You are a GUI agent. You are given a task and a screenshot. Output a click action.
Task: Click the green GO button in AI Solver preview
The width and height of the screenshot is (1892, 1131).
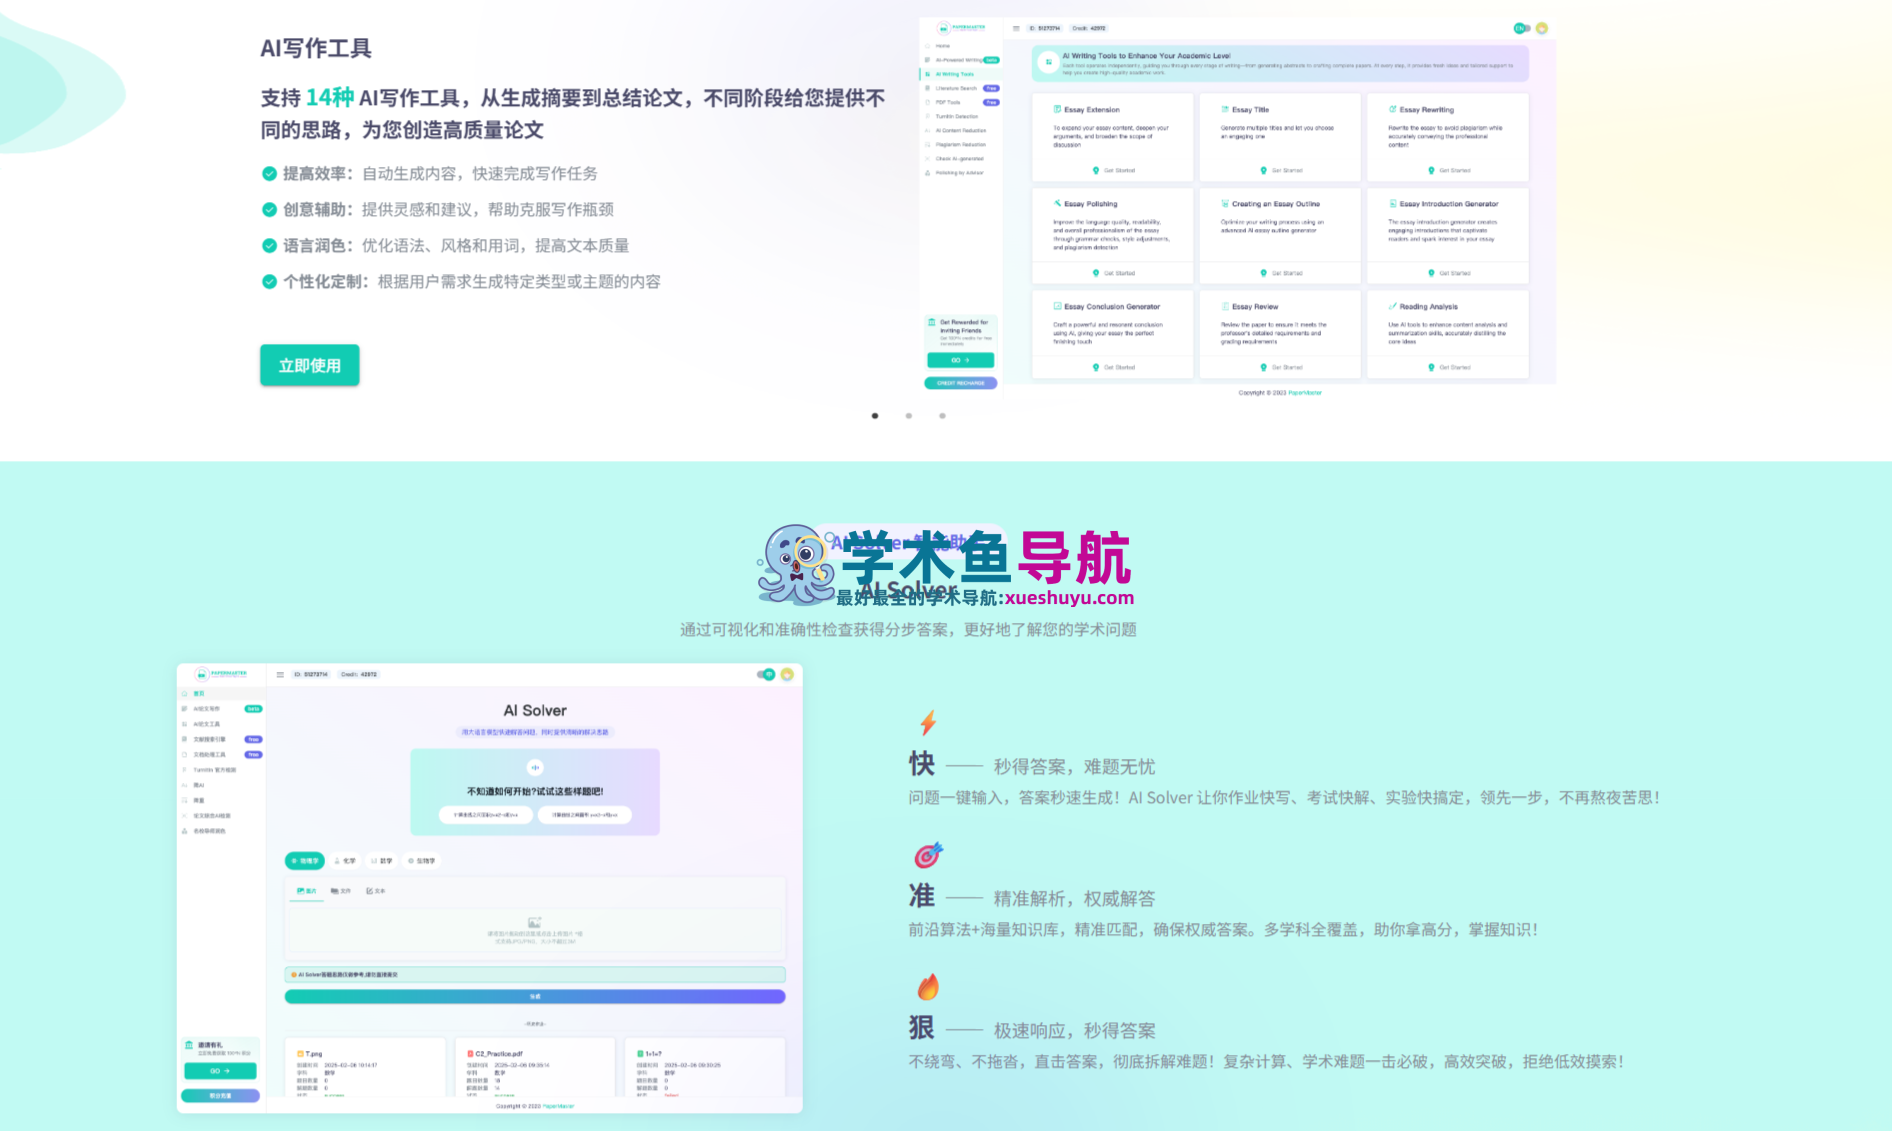[220, 1071]
